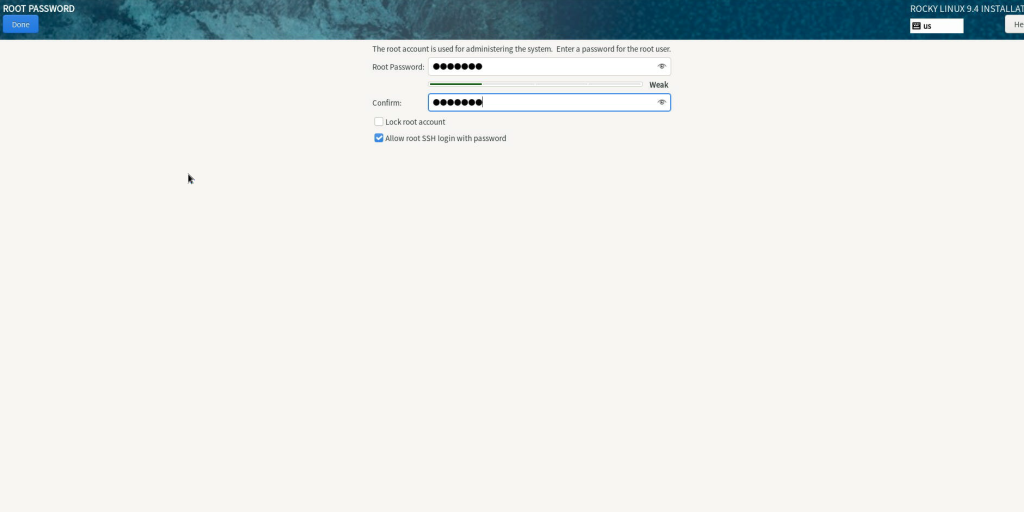Click the green filled part of strength bar

coord(456,84)
